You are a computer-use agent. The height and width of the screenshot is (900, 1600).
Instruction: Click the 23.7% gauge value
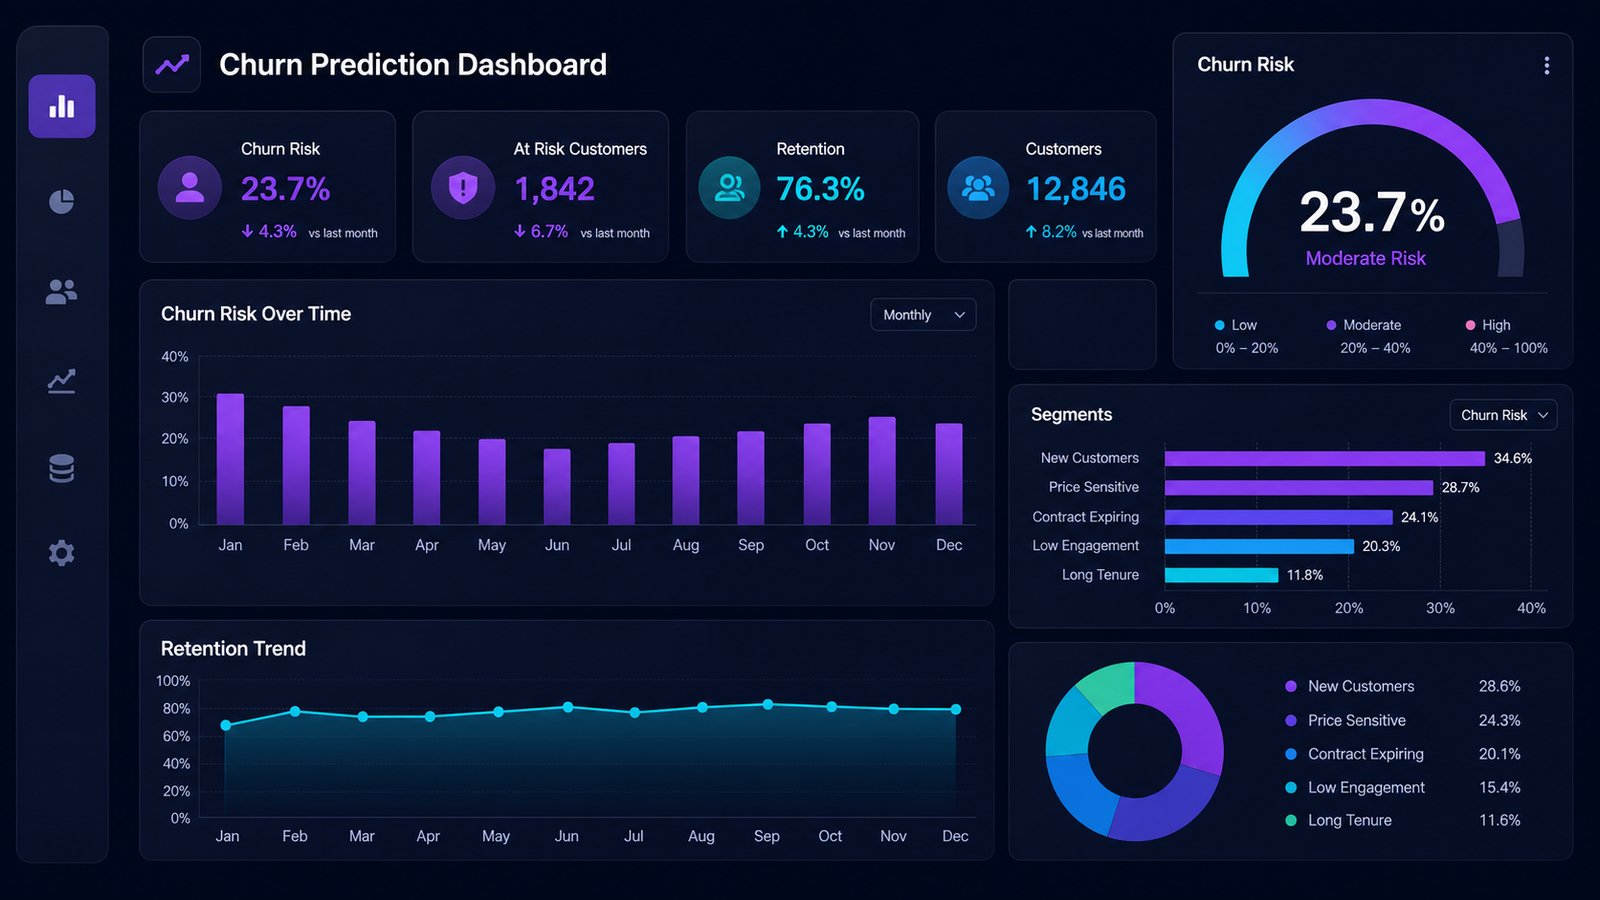coord(1372,212)
